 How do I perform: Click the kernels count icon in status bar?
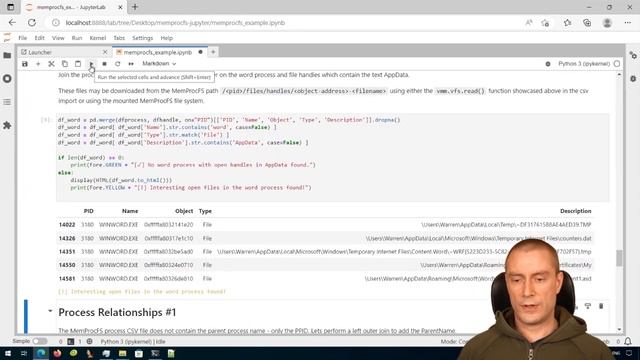tap(89, 341)
